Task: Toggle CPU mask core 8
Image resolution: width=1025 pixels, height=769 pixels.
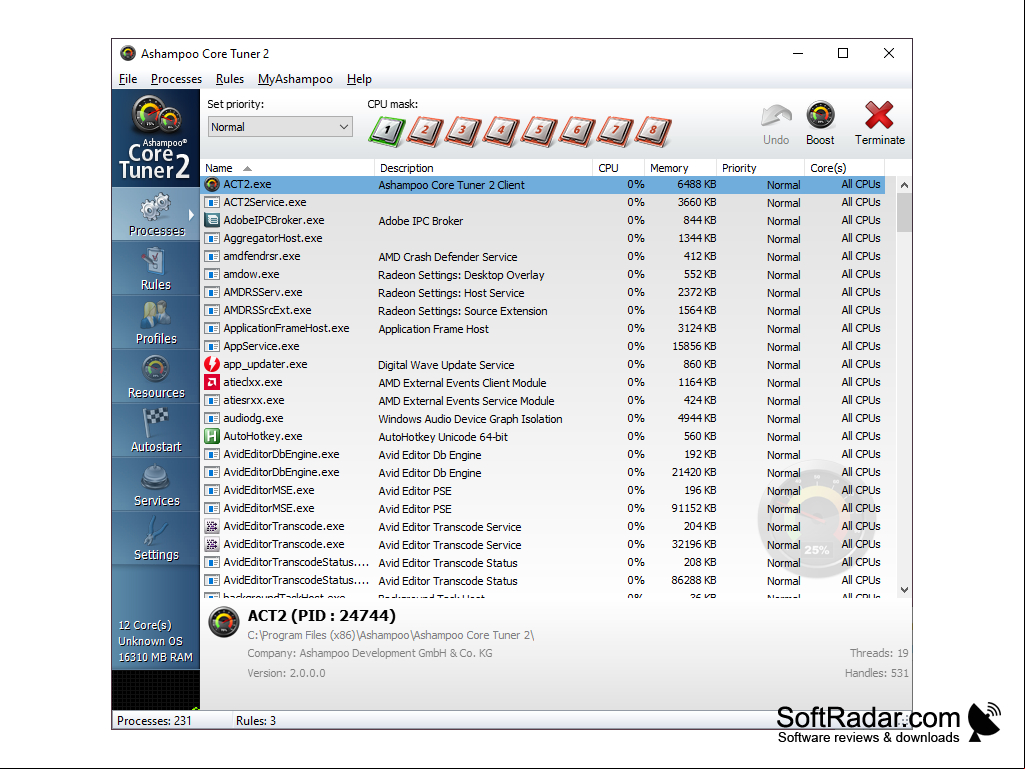Action: (652, 131)
